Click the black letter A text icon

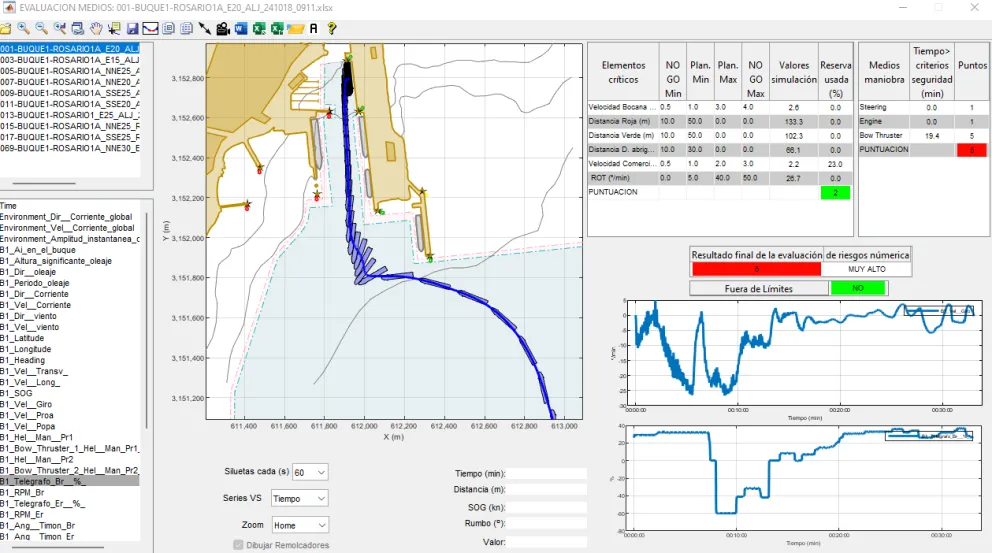click(x=313, y=28)
